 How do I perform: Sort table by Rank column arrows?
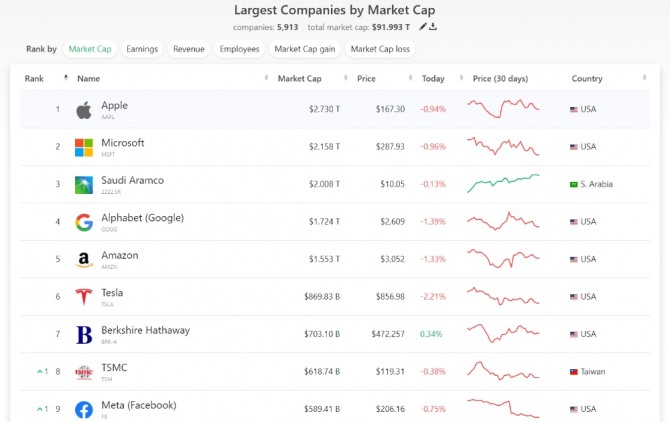coord(66,78)
